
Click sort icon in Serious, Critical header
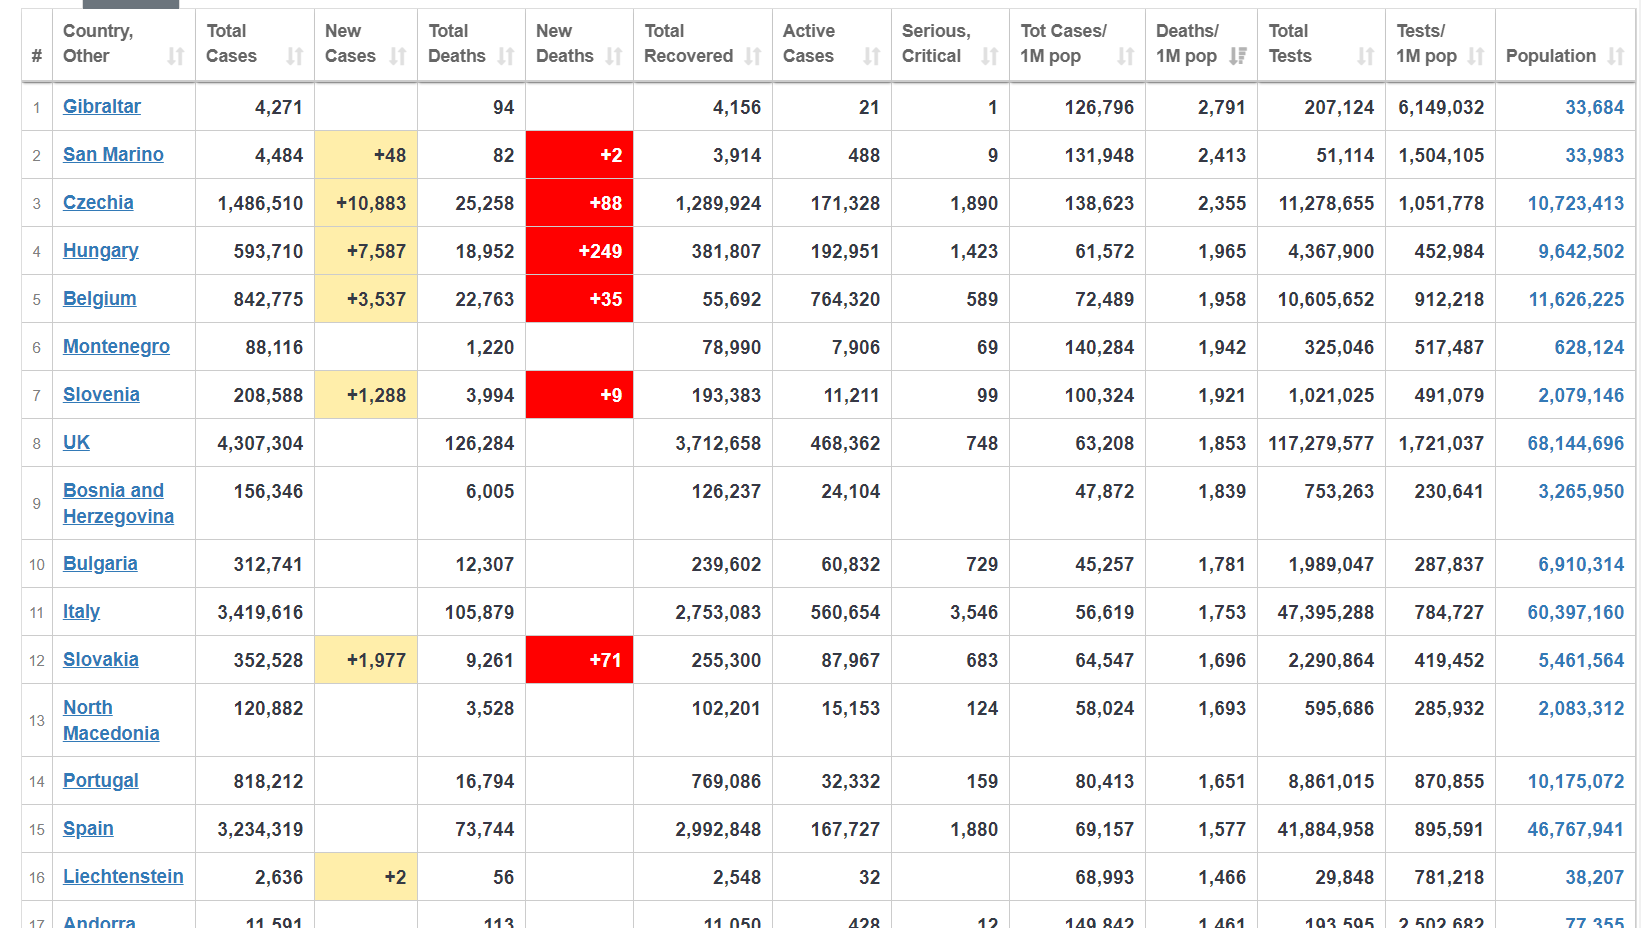pyautogui.click(x=990, y=57)
